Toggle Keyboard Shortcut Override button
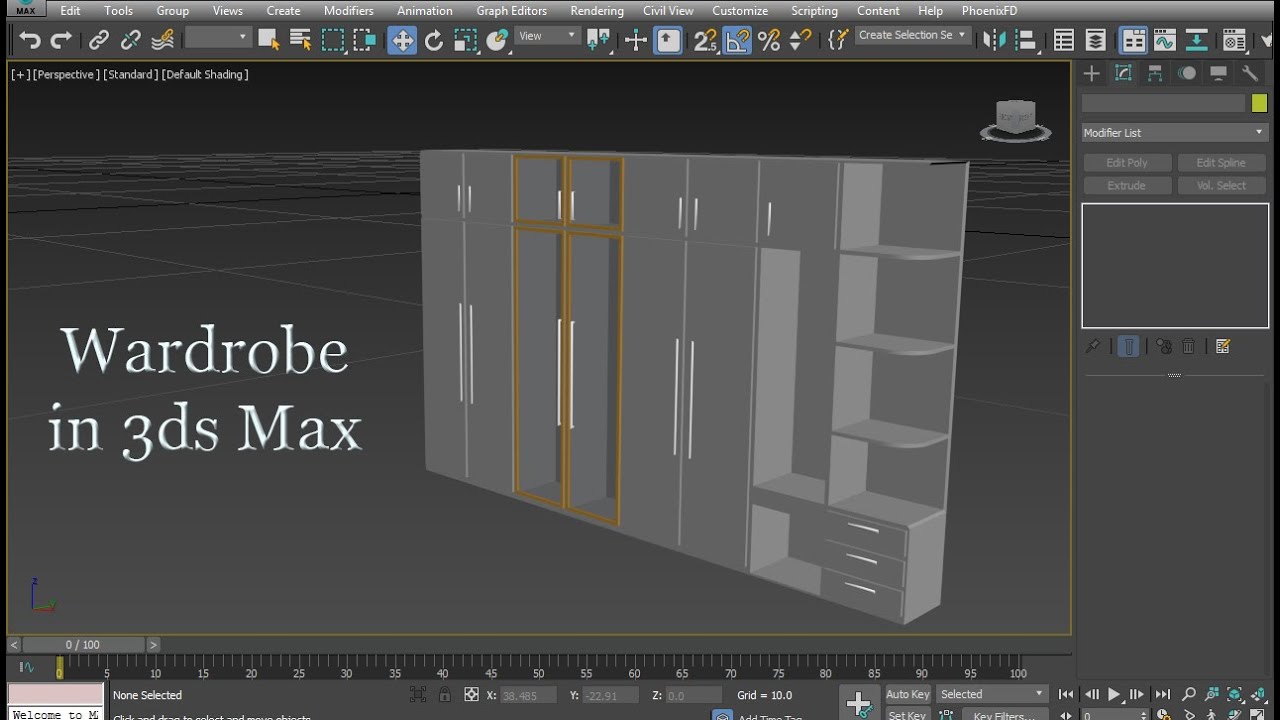1280x720 pixels. click(668, 40)
